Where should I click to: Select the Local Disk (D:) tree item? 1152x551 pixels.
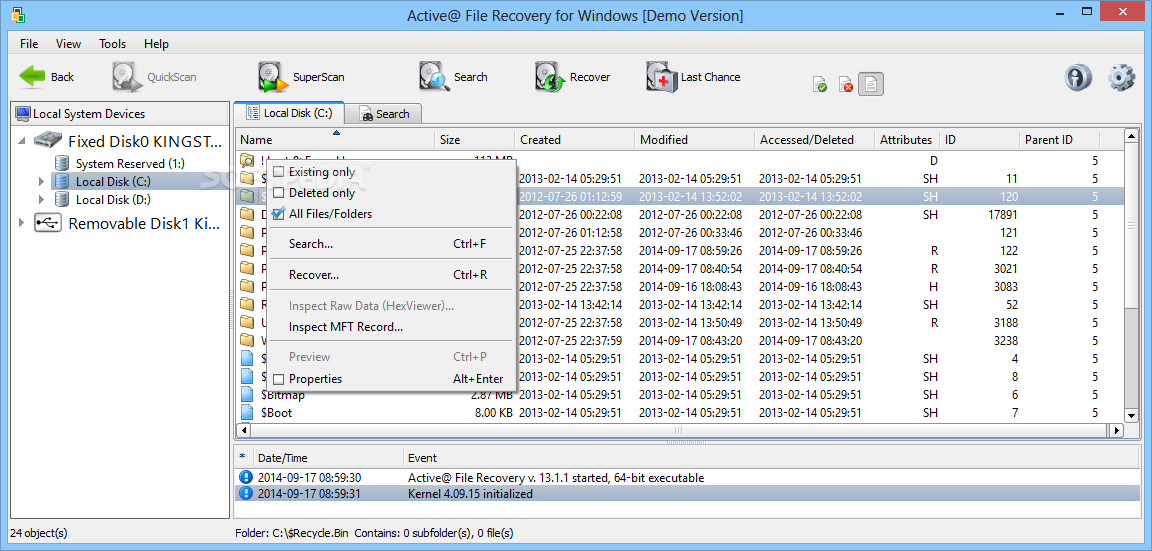point(114,199)
